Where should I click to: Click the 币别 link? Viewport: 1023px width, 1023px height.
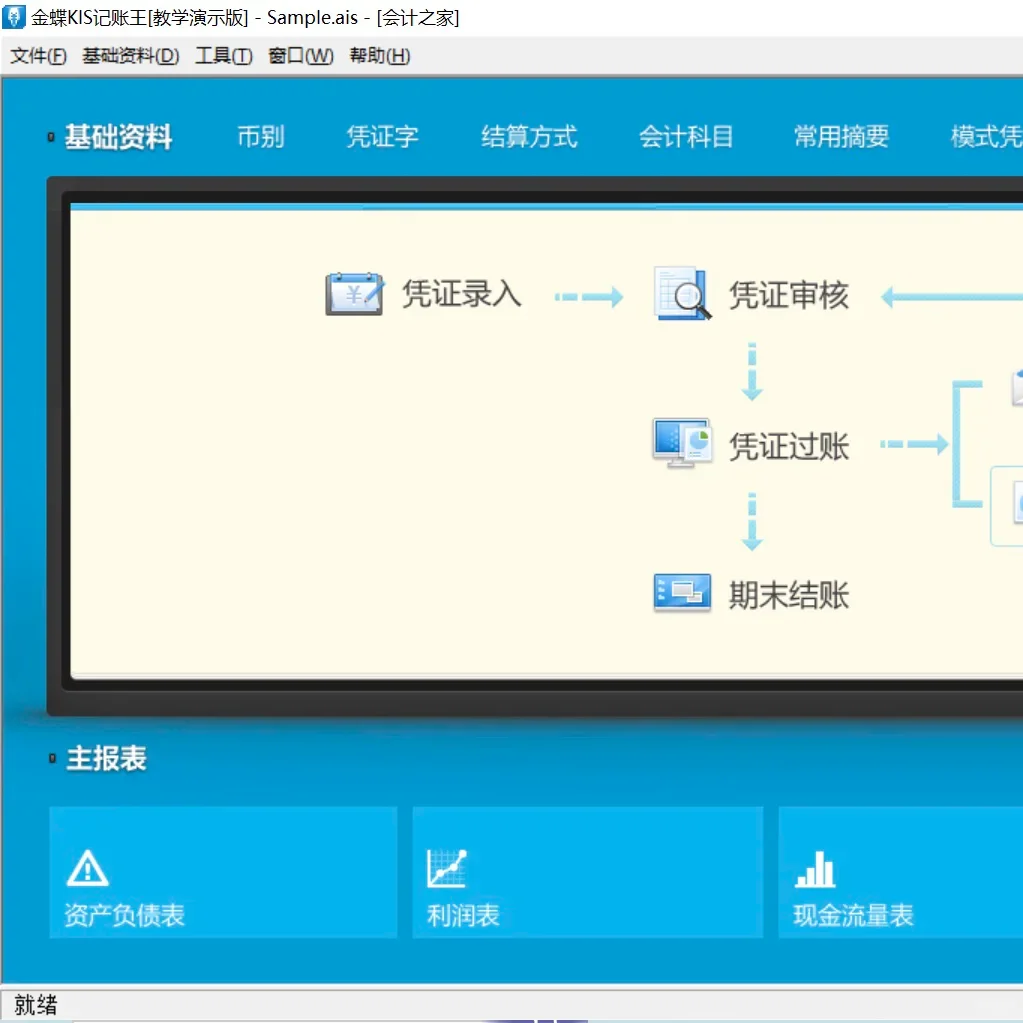pyautogui.click(x=261, y=137)
